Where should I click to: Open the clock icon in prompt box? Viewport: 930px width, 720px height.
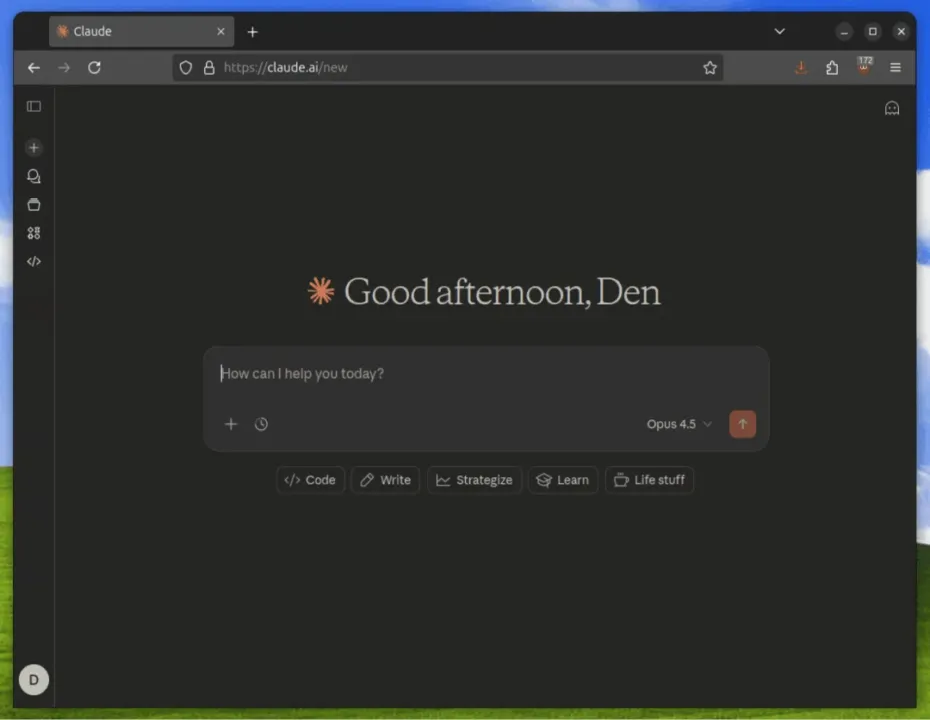point(261,424)
